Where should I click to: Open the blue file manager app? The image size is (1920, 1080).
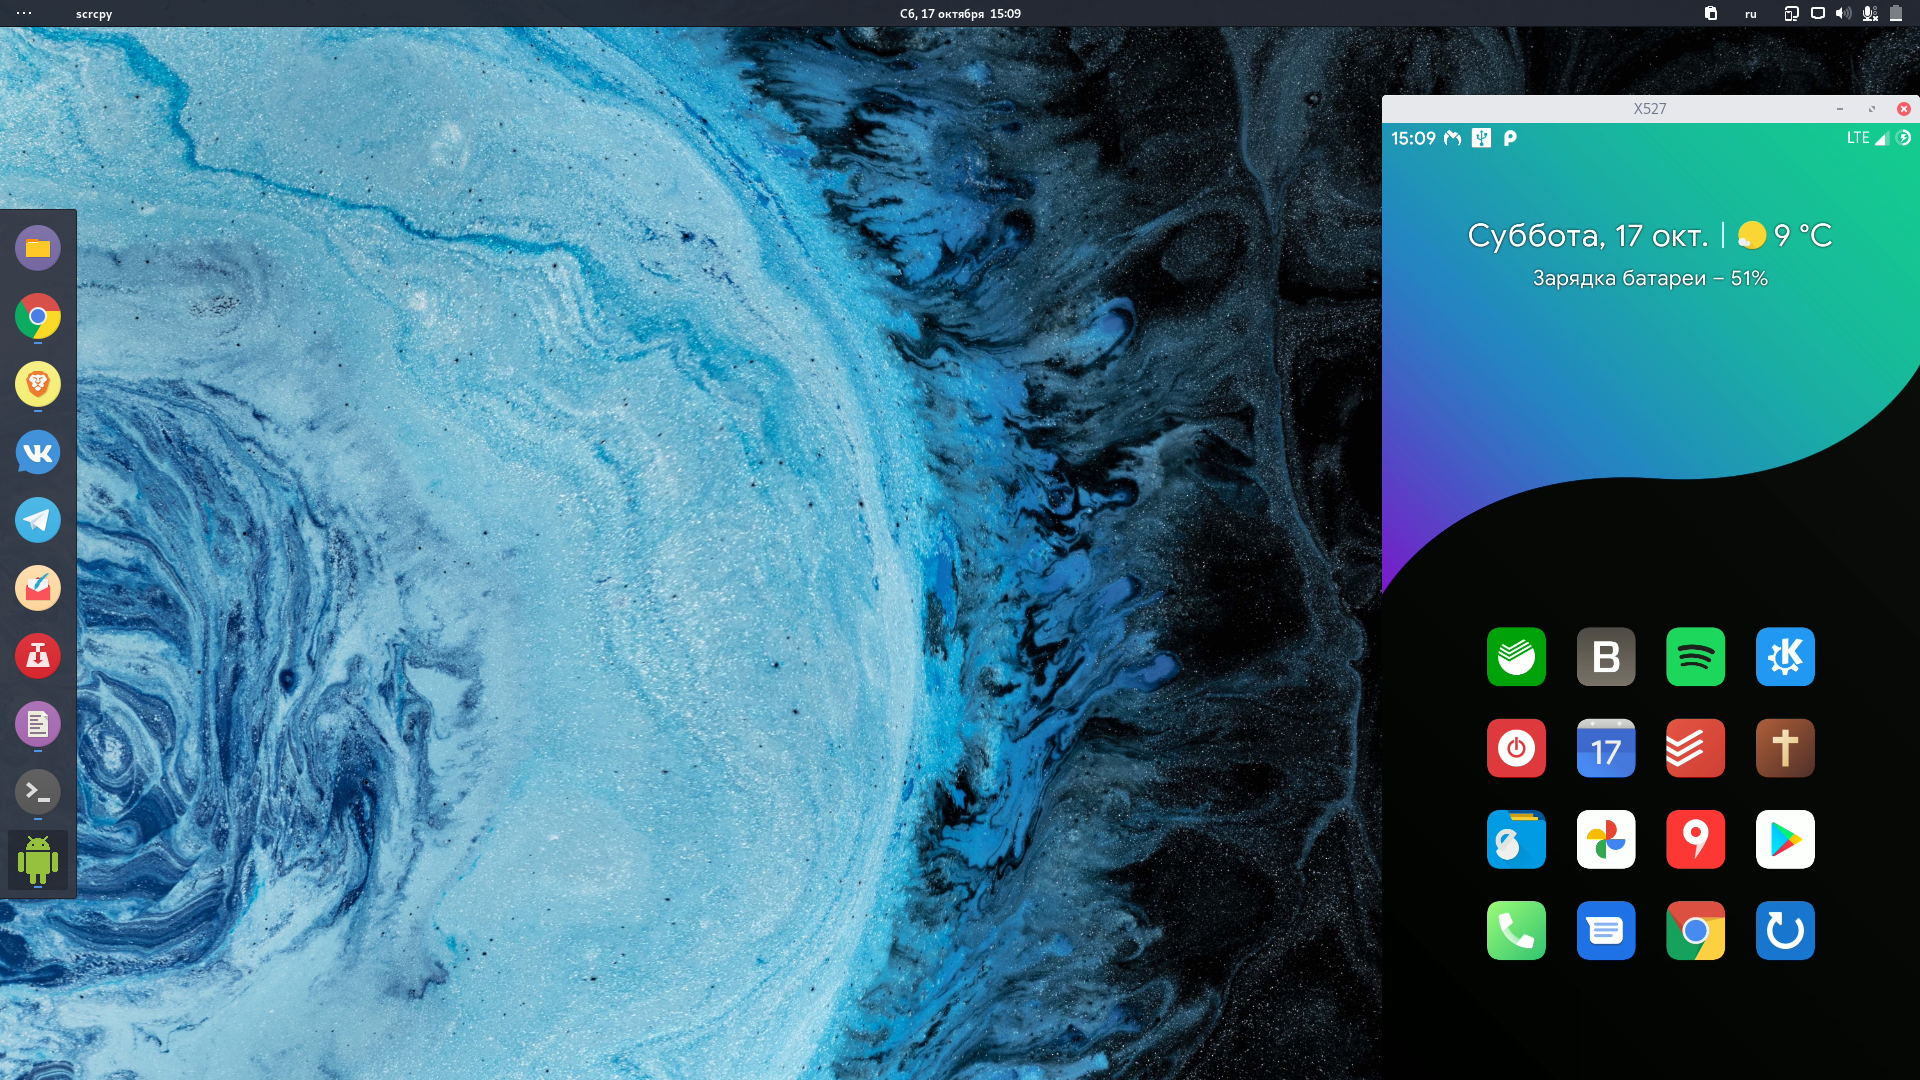(x=1516, y=839)
